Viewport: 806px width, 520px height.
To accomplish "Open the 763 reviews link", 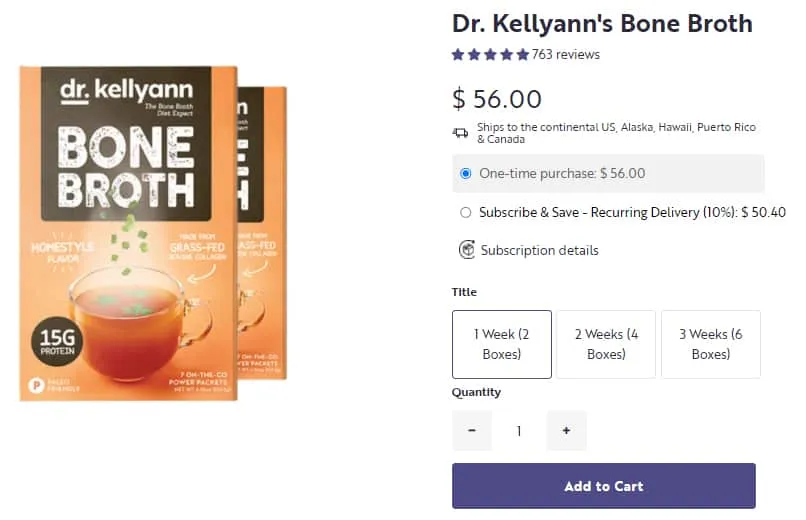I will pos(565,54).
